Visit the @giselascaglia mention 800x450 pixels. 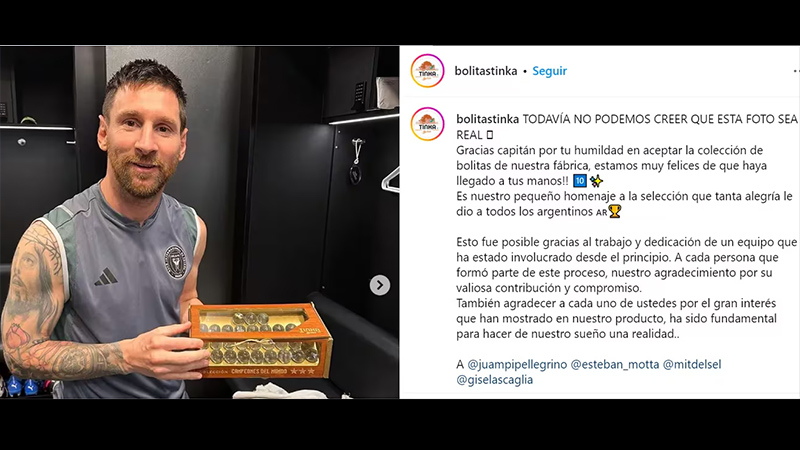(x=494, y=380)
